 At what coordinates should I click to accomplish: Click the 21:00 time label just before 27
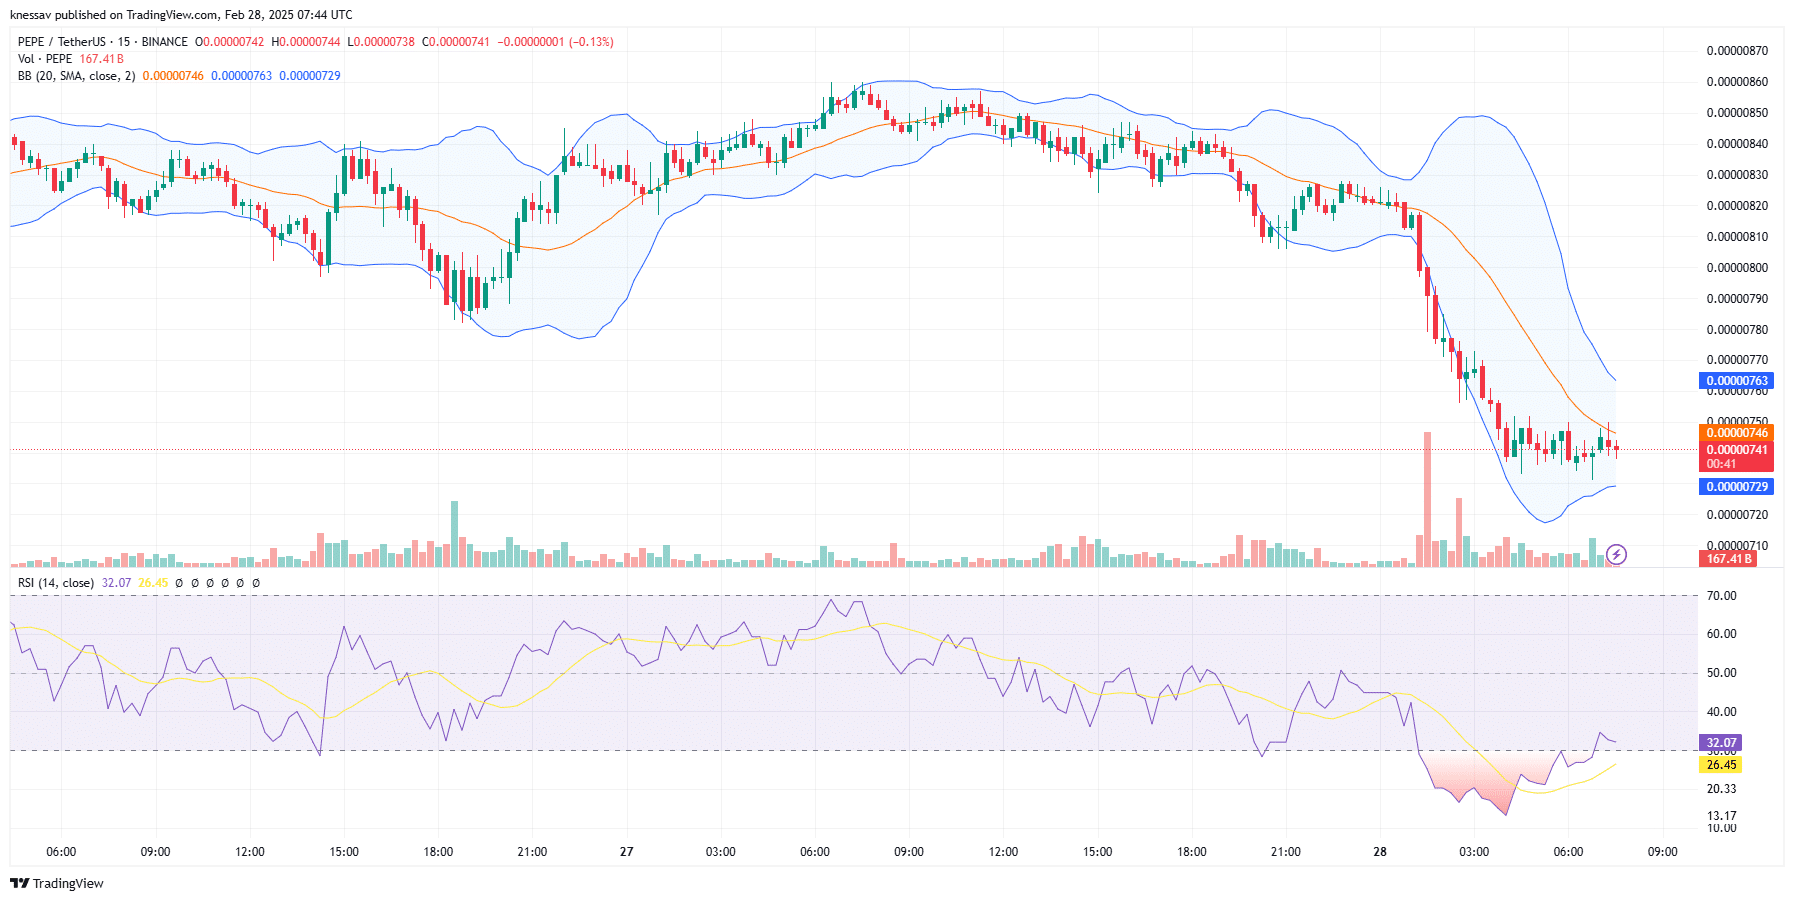(x=532, y=852)
